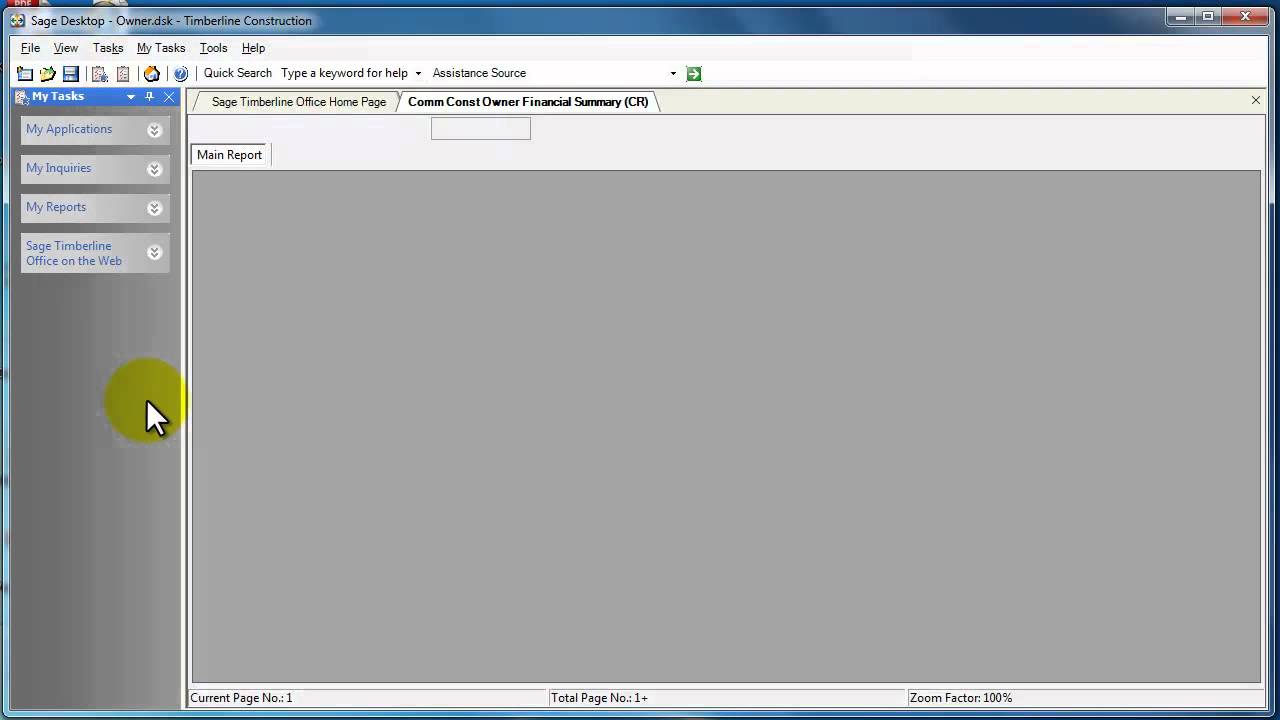Open the File menu
The width and height of the screenshot is (1280, 720).
tap(30, 48)
